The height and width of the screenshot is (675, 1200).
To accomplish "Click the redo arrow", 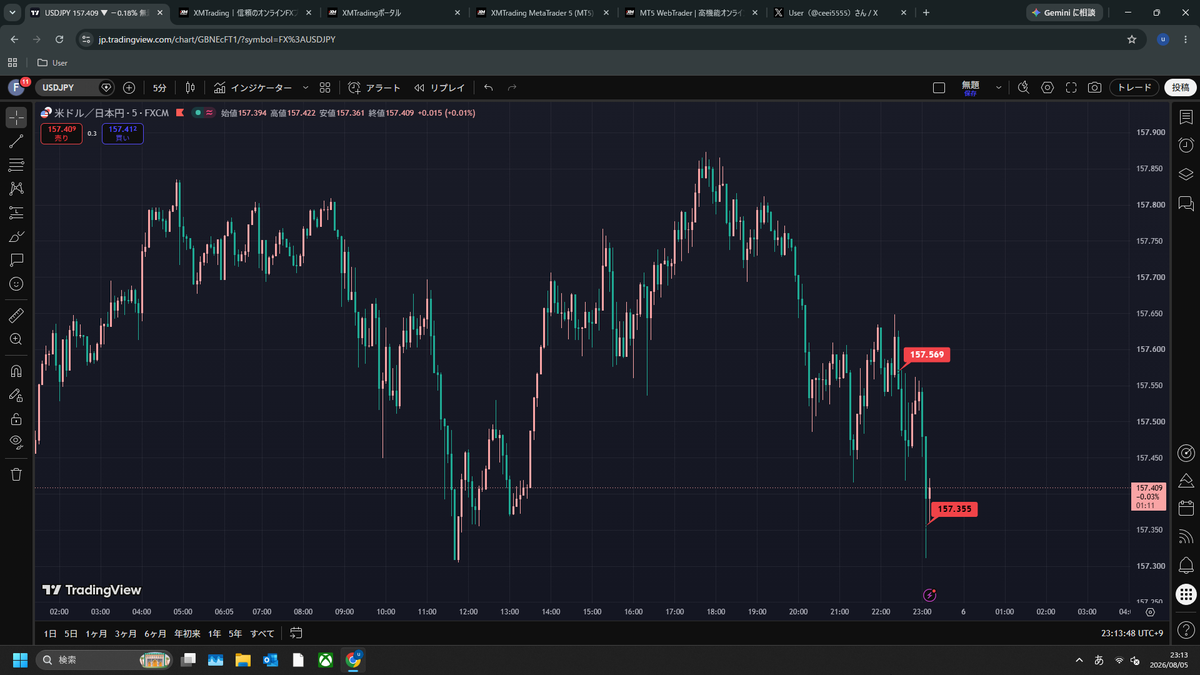I will click(x=512, y=88).
